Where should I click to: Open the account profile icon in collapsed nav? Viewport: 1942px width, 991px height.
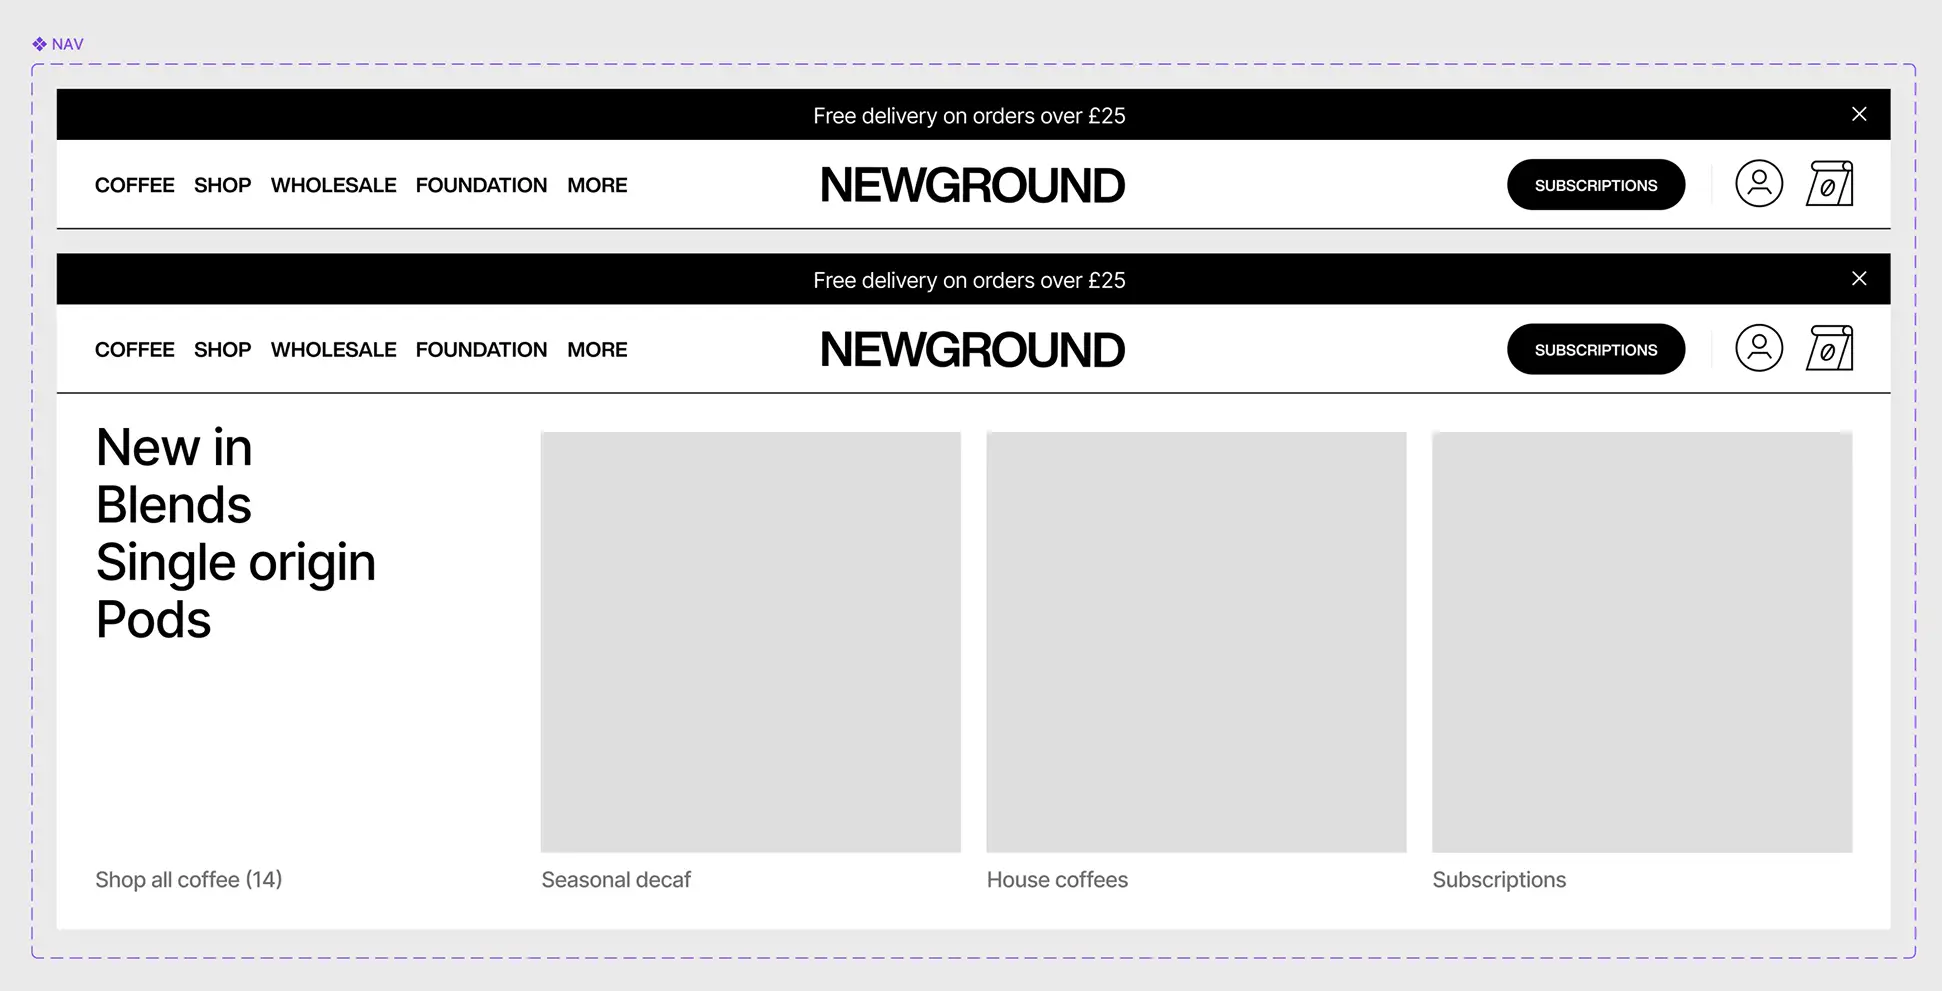(1758, 184)
